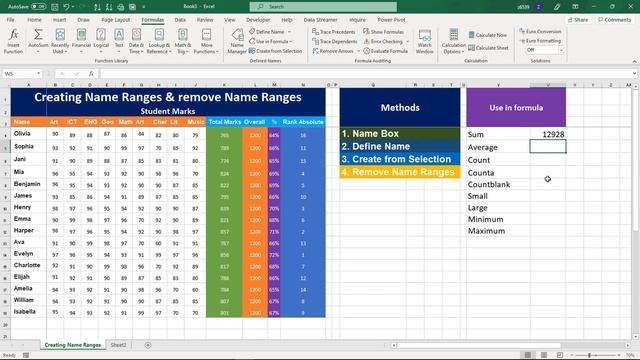This screenshot has width=640, height=360.
Task: Select the Average result cell
Action: pos(548,147)
